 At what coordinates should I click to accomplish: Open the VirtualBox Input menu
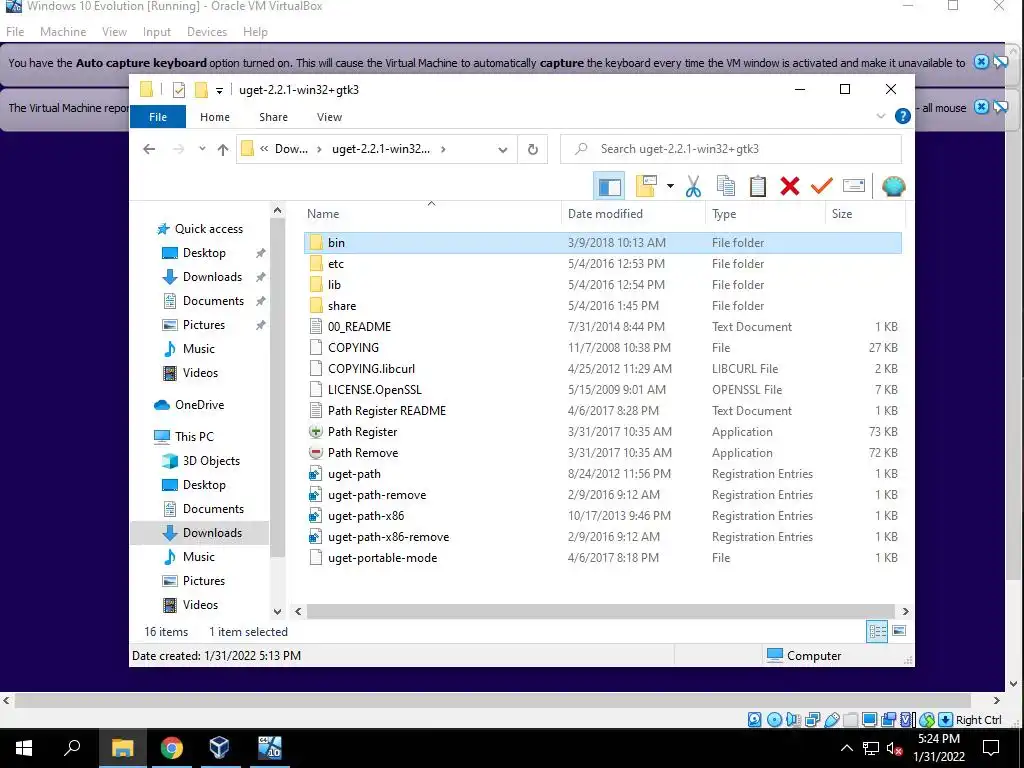tap(157, 31)
